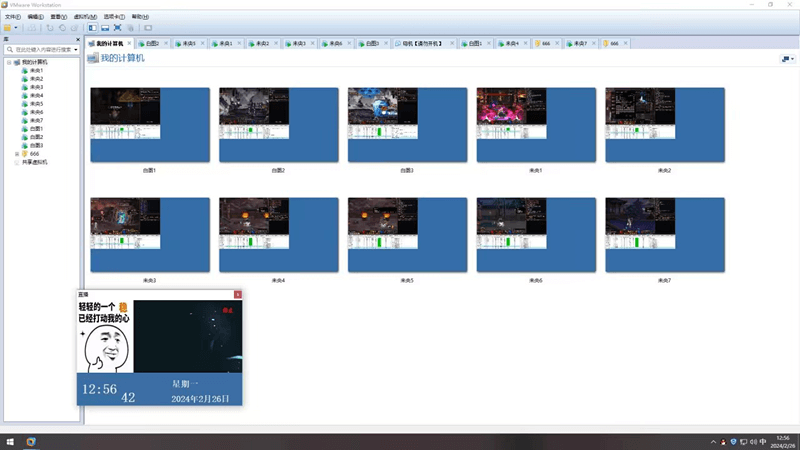The height and width of the screenshot is (450, 800).
Task: Click the Unity mode toolbar icon
Action: (131, 28)
